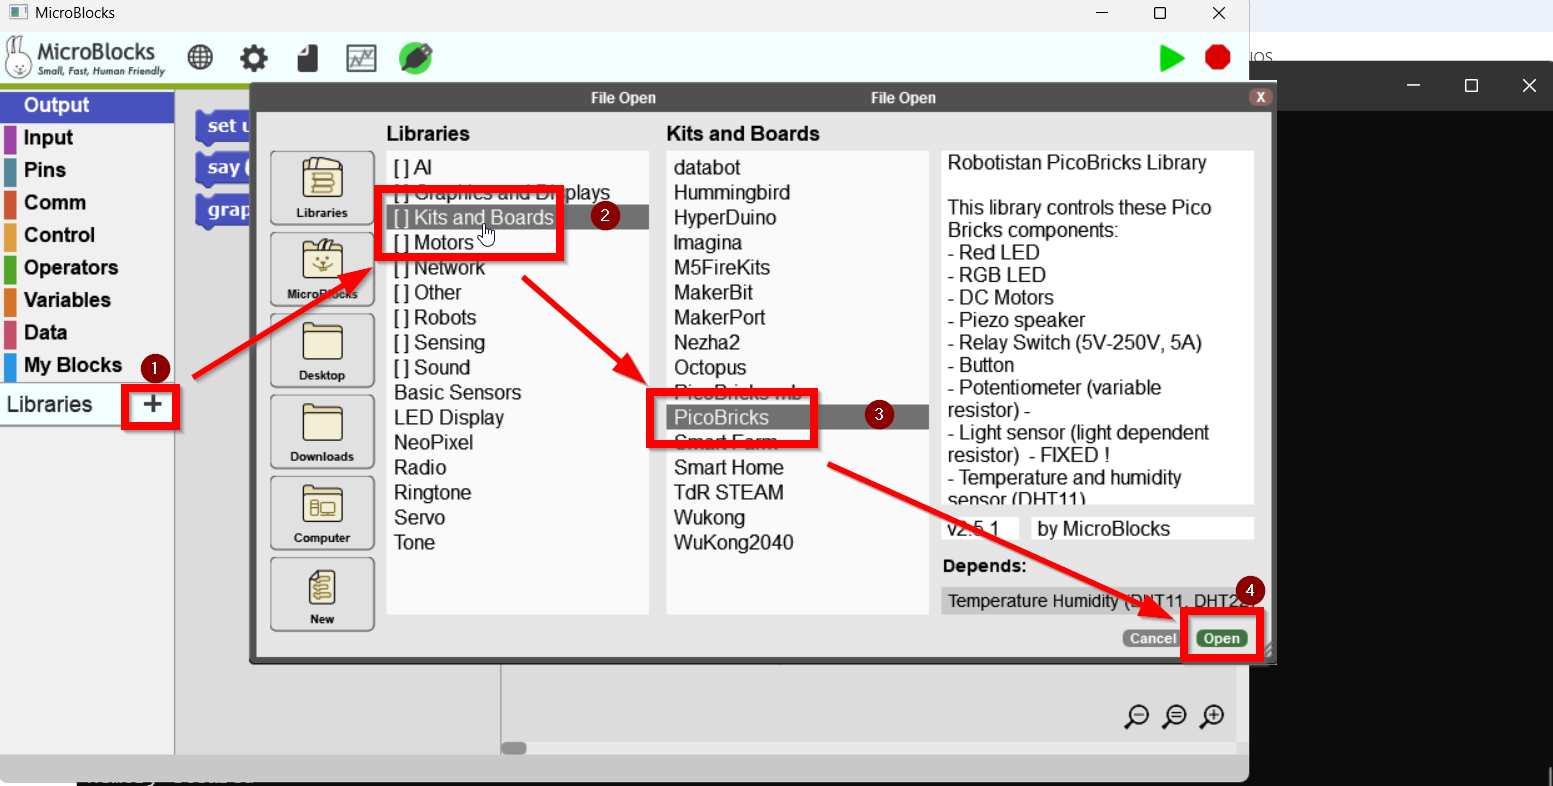Select the Comm block category
The image size is (1553, 786).
(x=87, y=202)
